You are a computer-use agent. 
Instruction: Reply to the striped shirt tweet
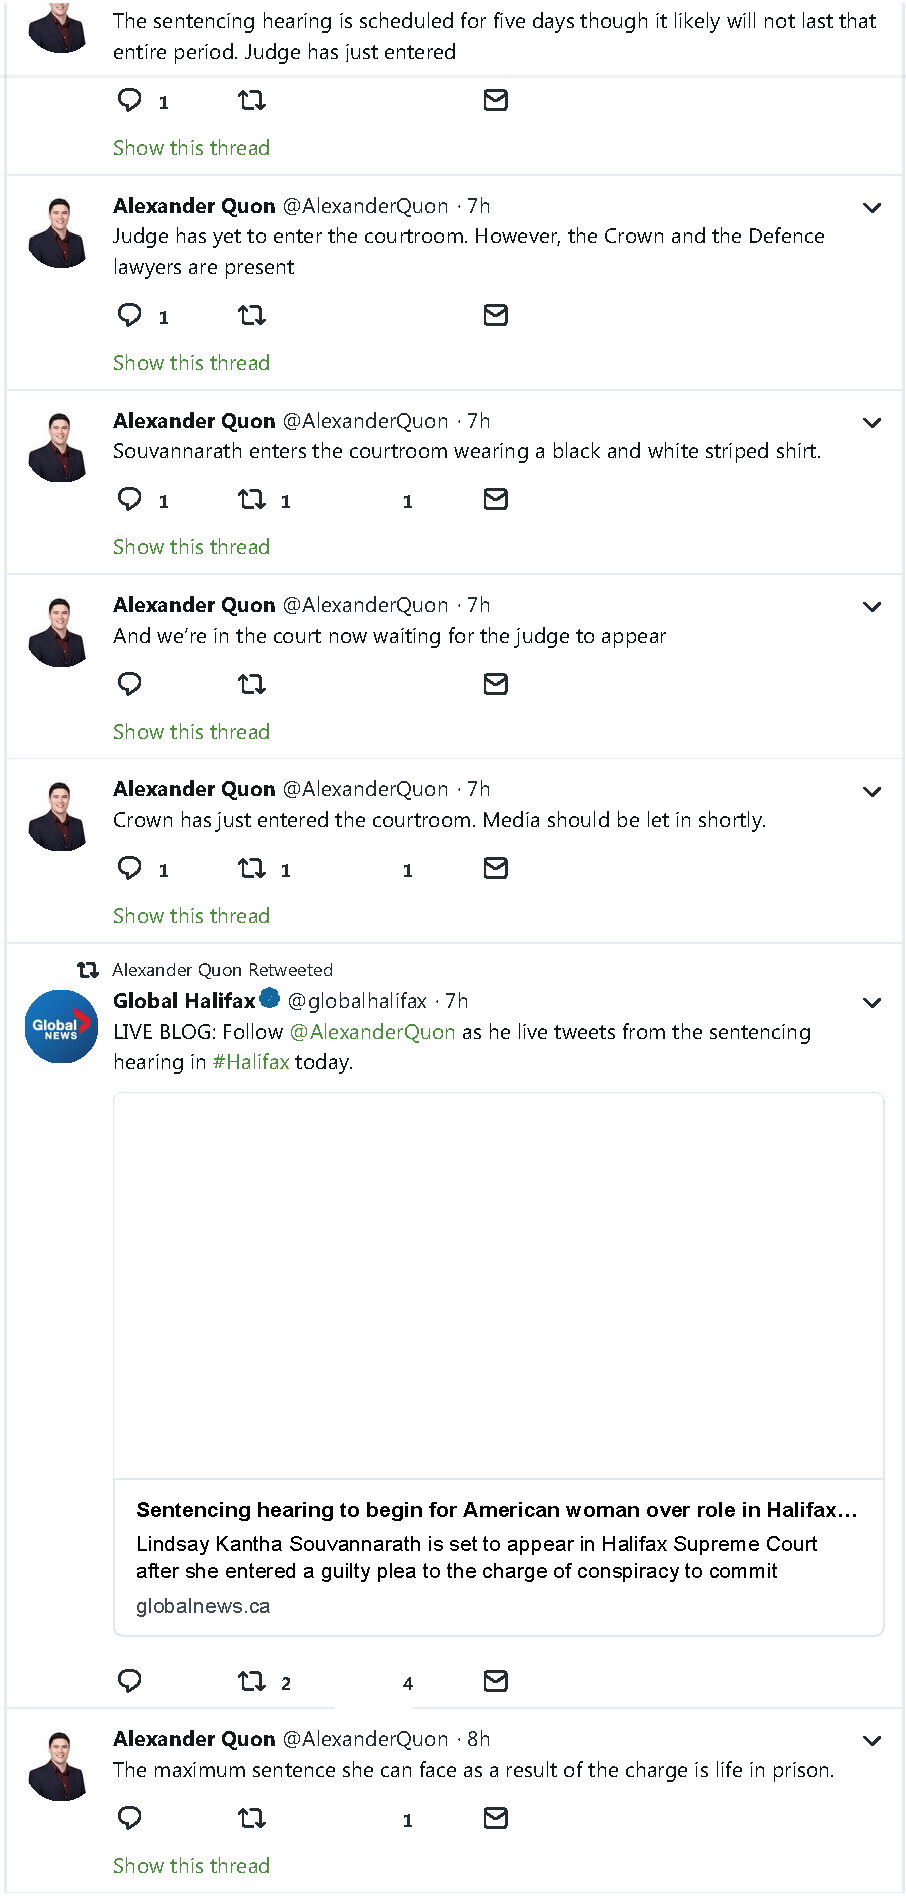(x=130, y=499)
